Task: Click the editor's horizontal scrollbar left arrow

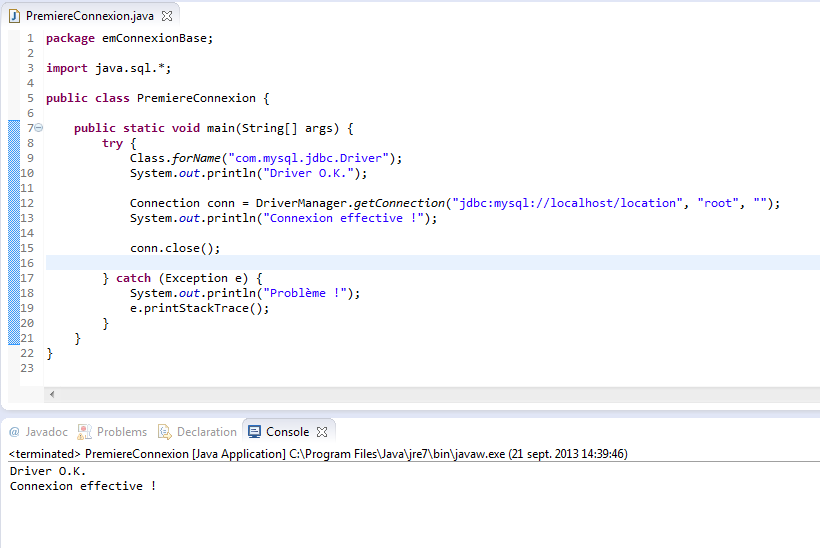Action: 52,394
